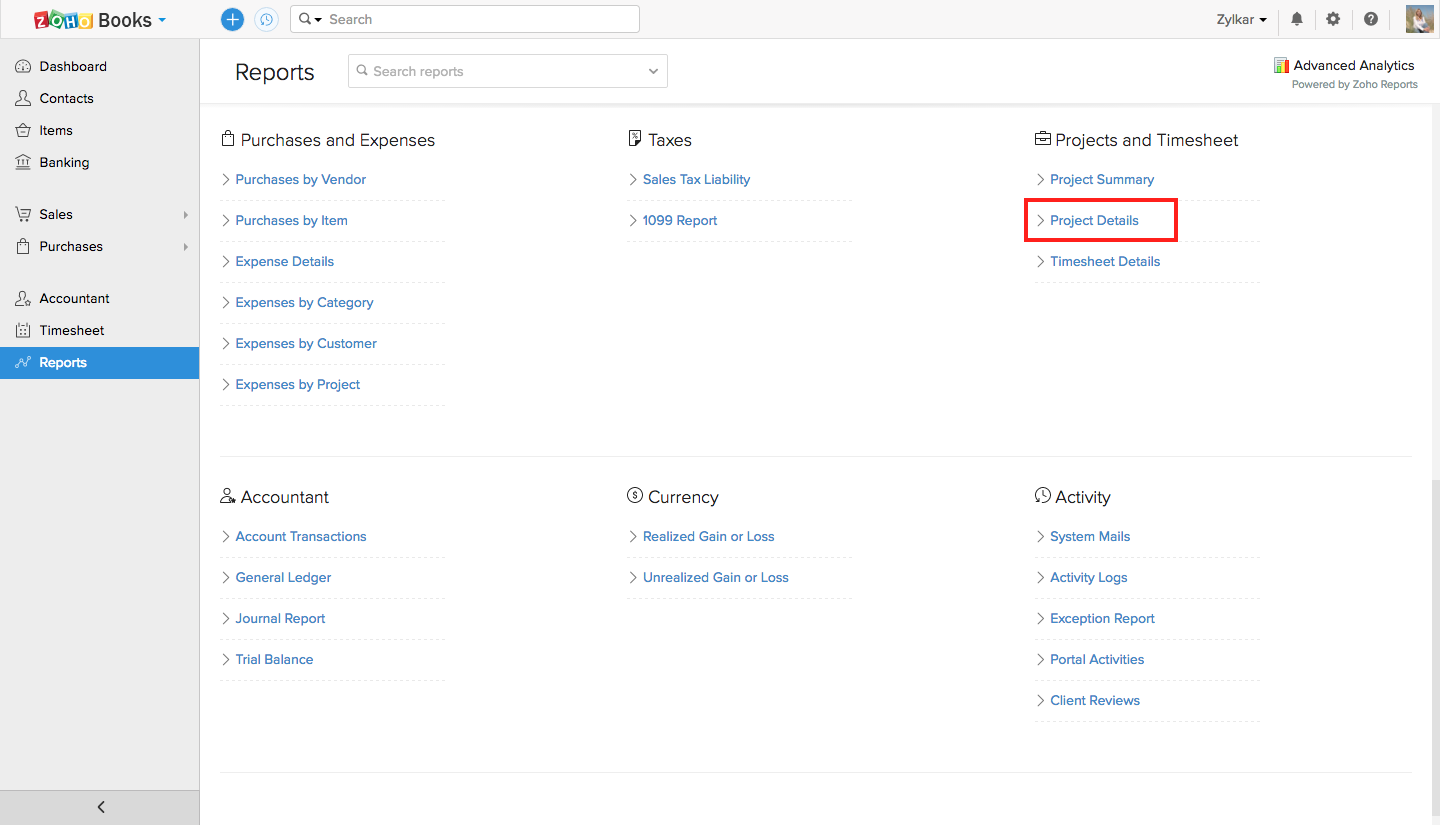Go to Dashboard in the sidebar
This screenshot has height=825, width=1440.
click(x=72, y=66)
